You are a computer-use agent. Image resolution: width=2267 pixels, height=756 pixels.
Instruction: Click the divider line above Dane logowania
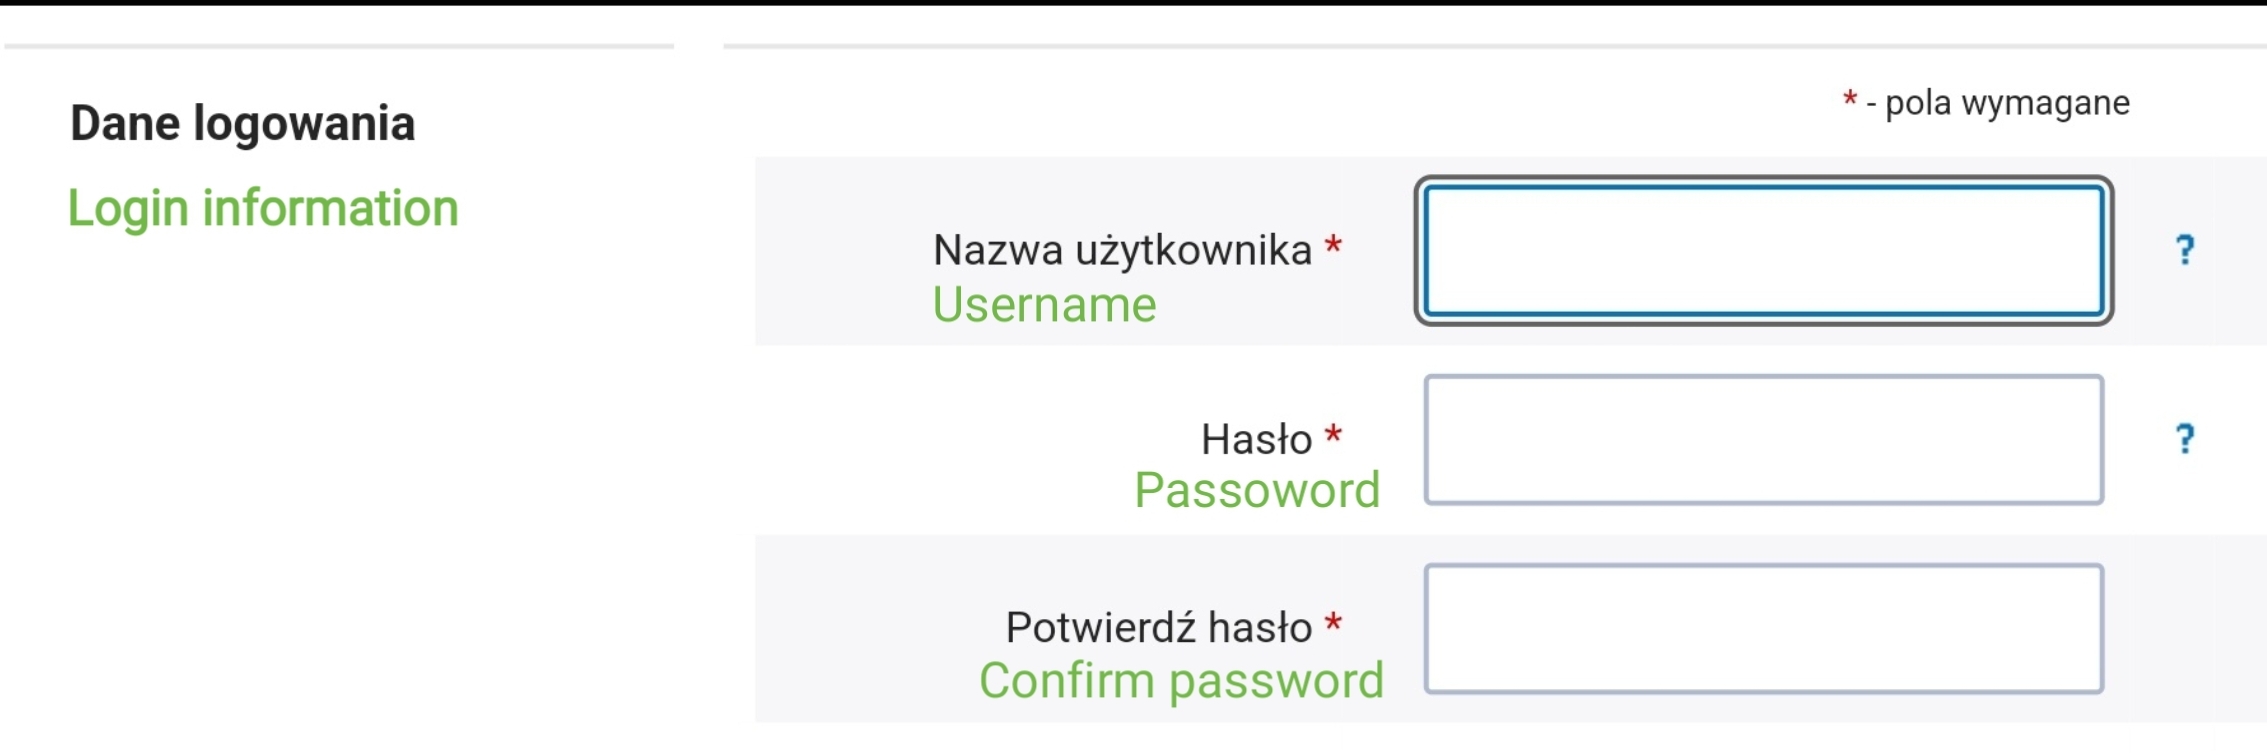[x=338, y=46]
